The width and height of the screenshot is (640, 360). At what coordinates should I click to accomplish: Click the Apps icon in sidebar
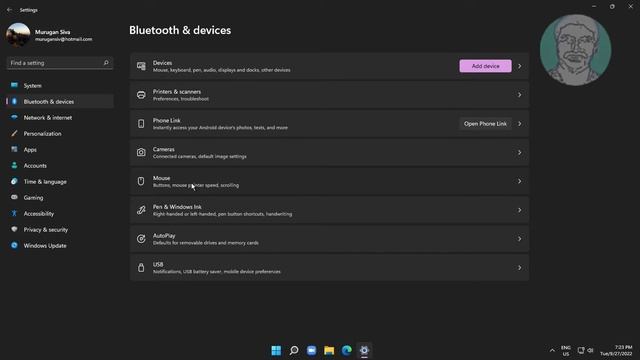pos(14,149)
